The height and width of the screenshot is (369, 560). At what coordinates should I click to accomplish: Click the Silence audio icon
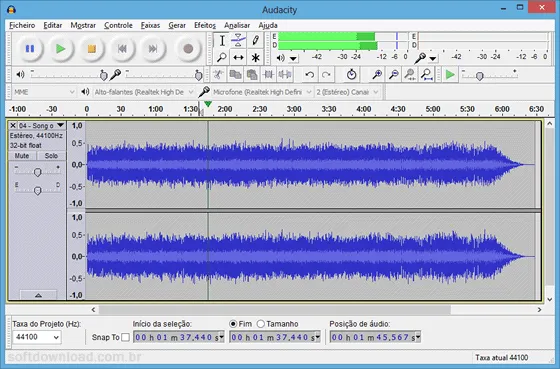[x=285, y=75]
